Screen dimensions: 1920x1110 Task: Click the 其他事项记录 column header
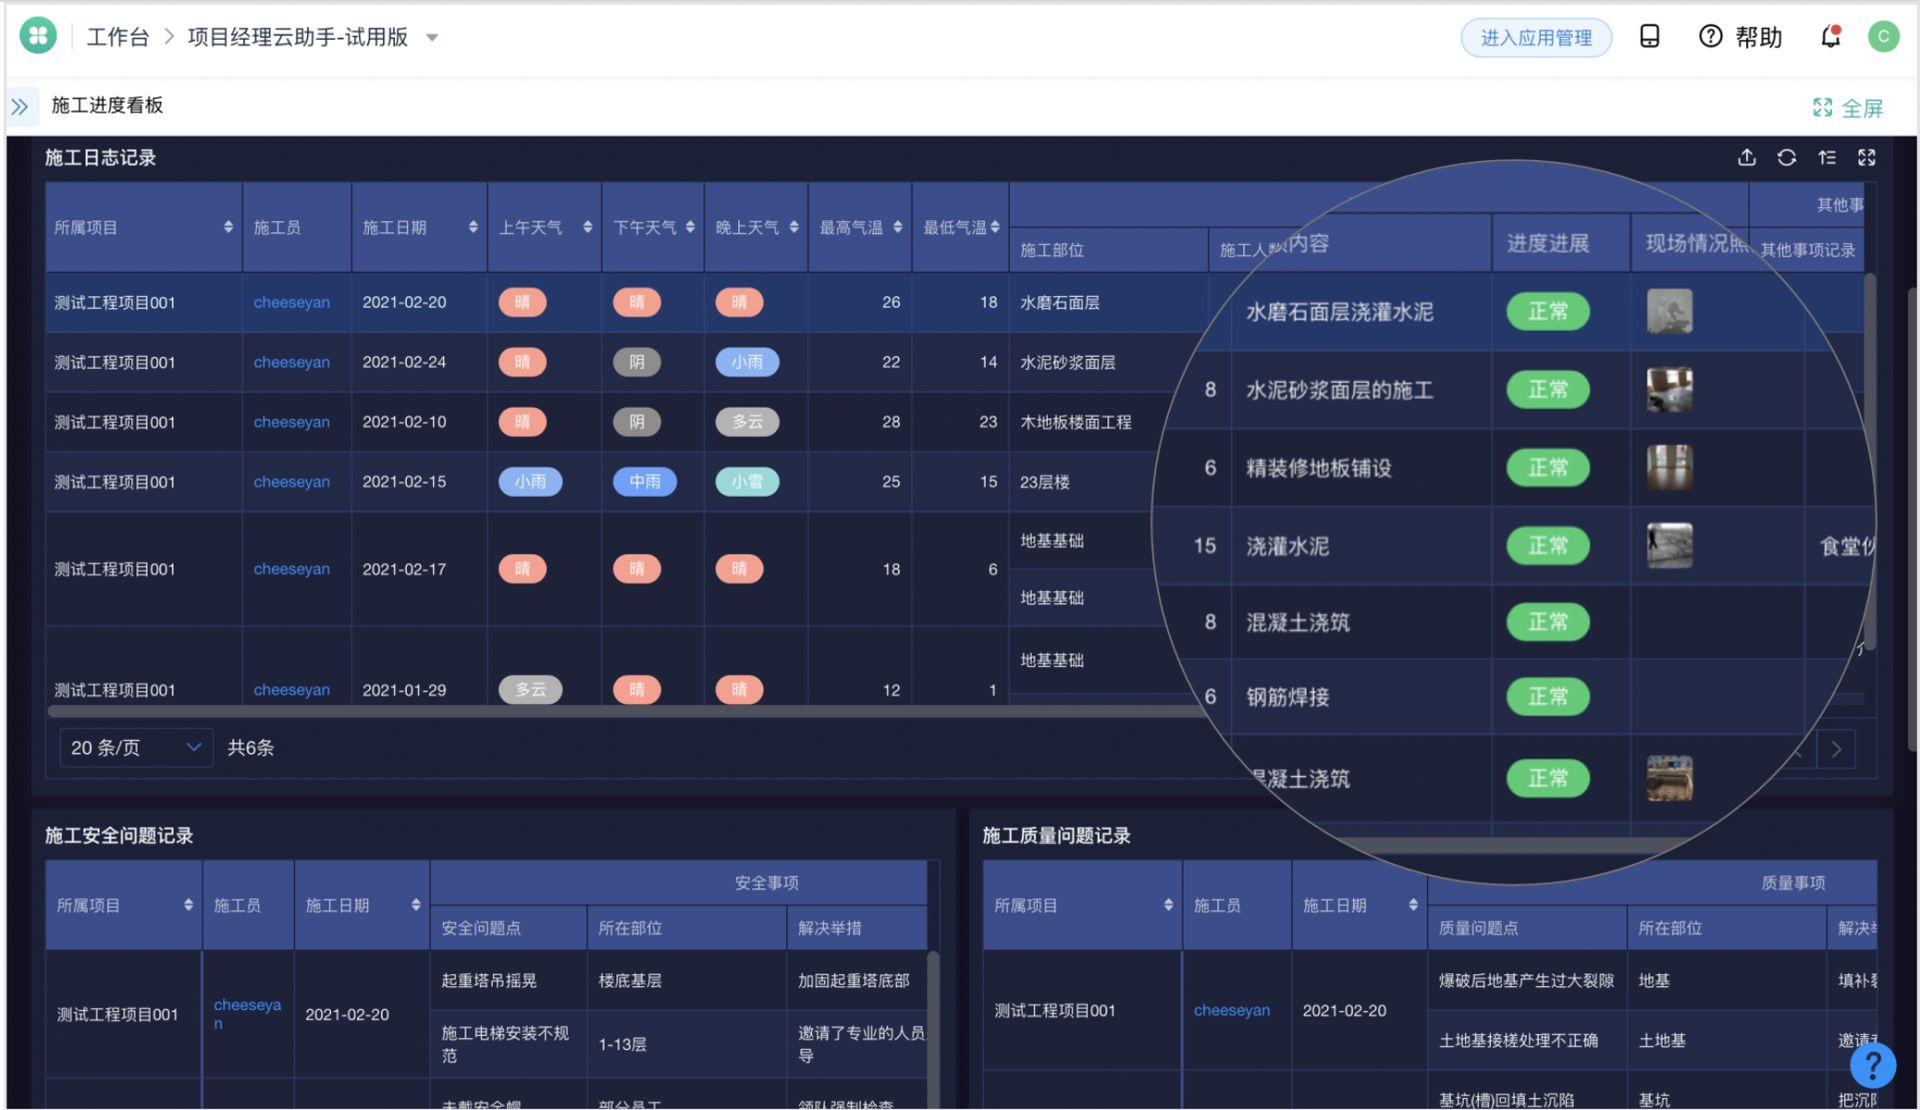[x=1807, y=250]
